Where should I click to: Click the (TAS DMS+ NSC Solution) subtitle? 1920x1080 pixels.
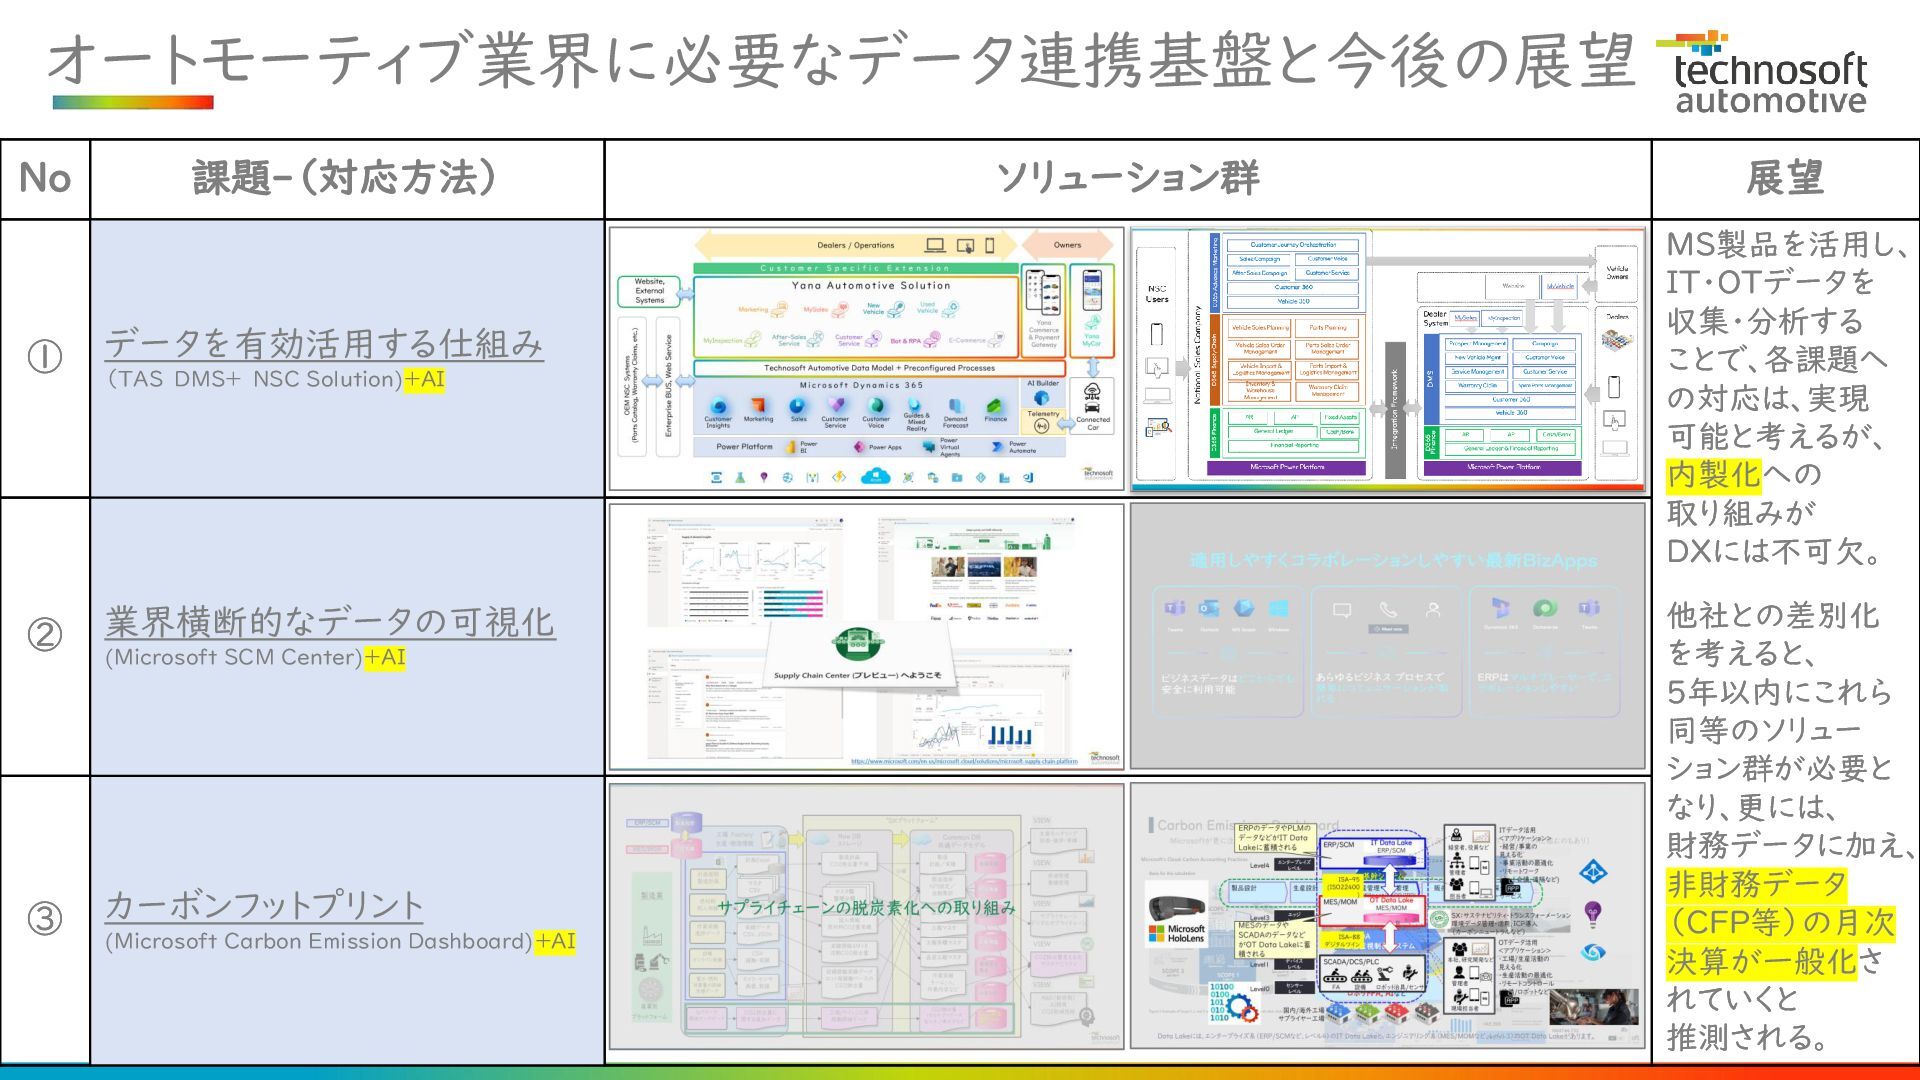coord(254,379)
